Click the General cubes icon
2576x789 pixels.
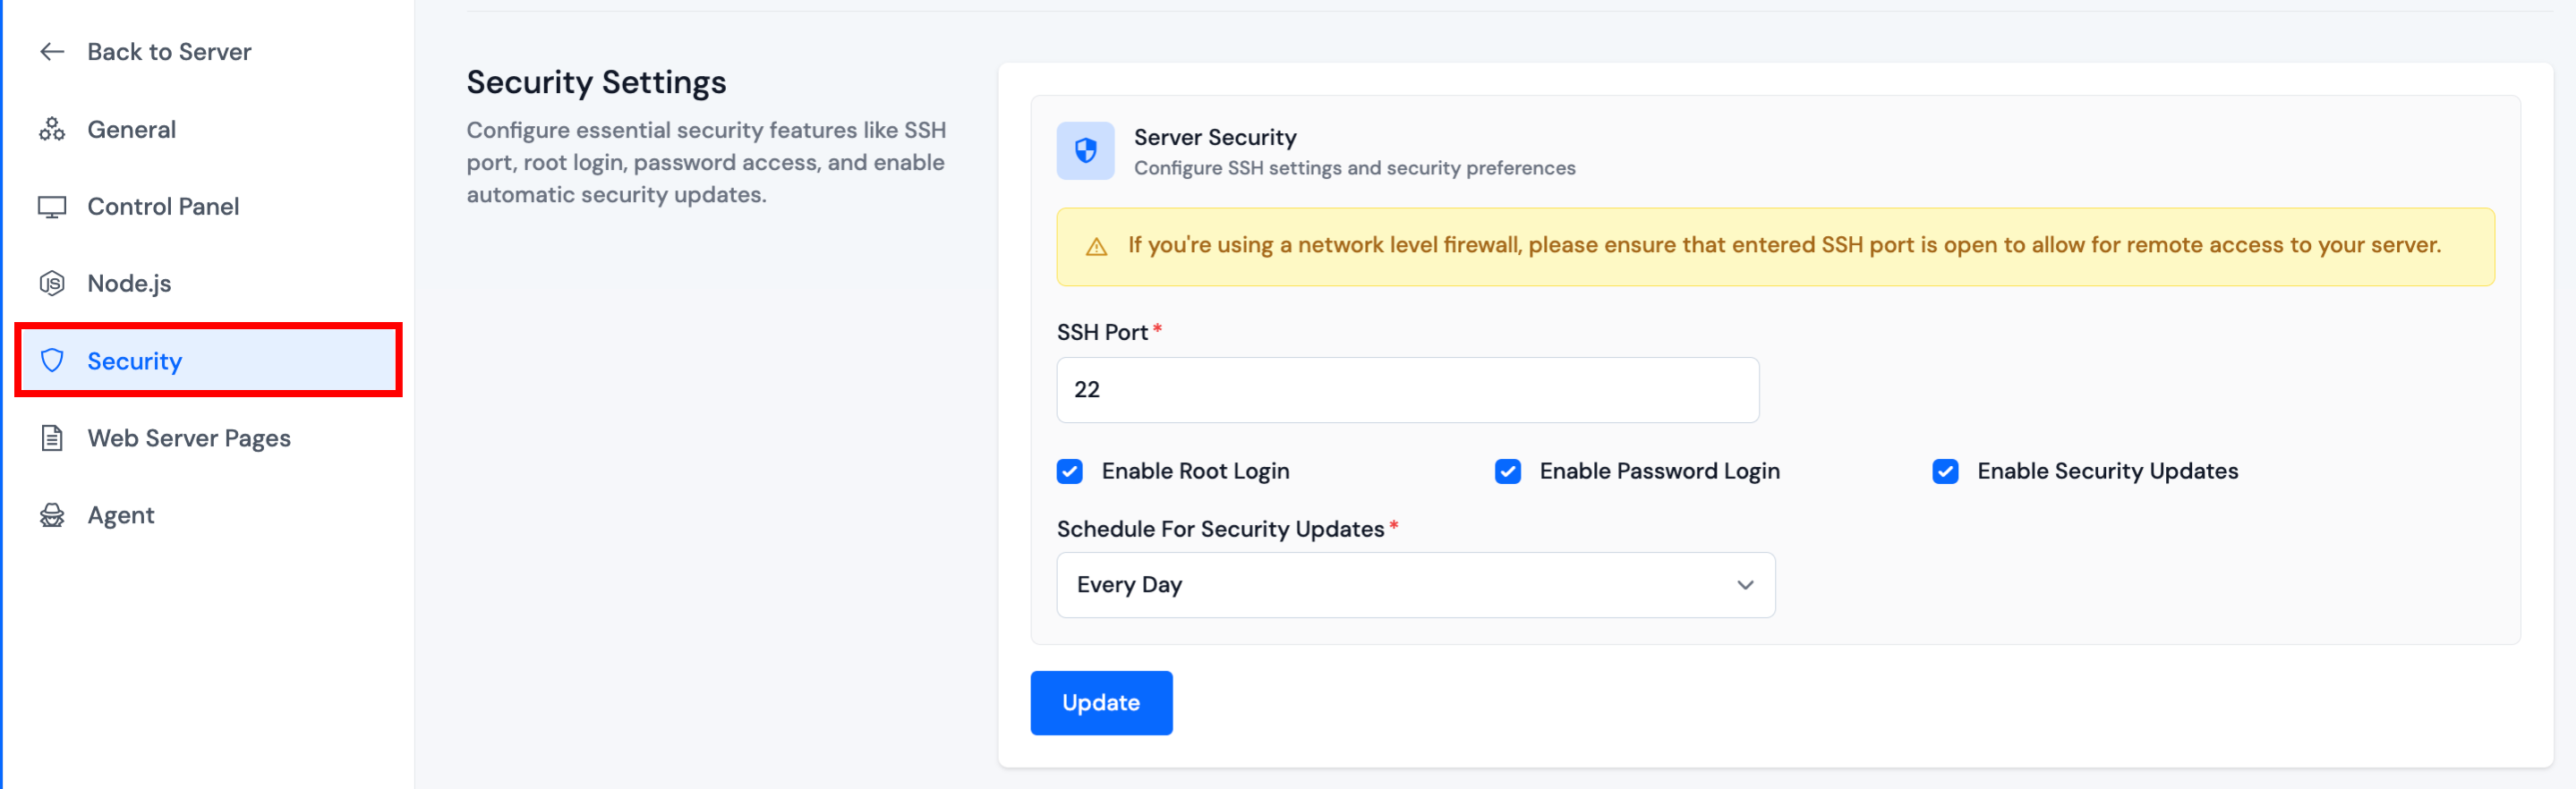click(52, 130)
